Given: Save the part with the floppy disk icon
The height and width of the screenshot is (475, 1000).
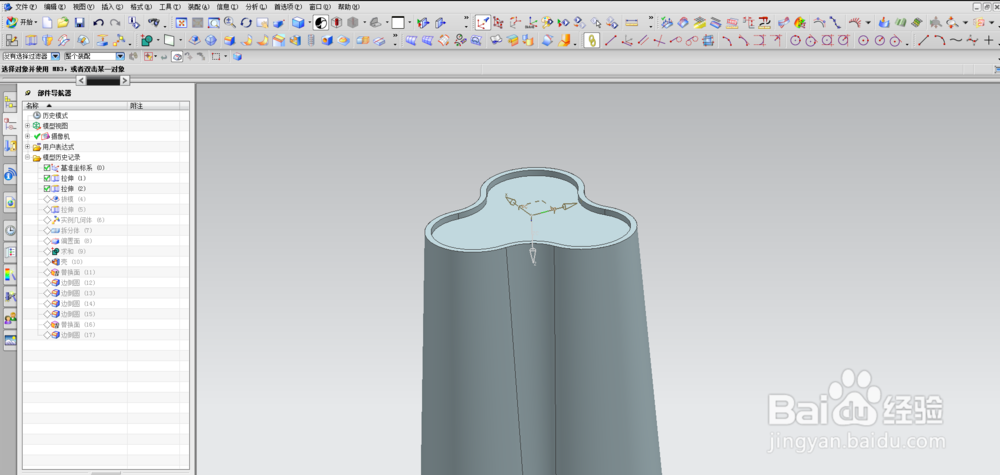Looking at the screenshot, I should pos(80,22).
